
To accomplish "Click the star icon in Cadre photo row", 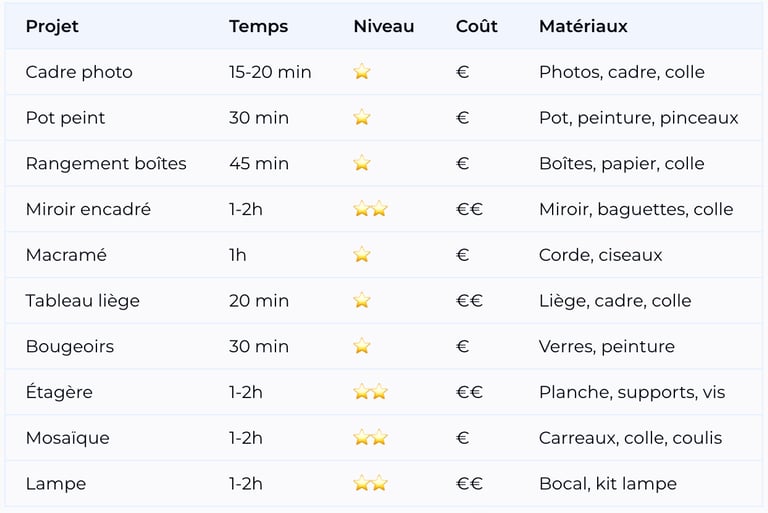I will point(362,72).
